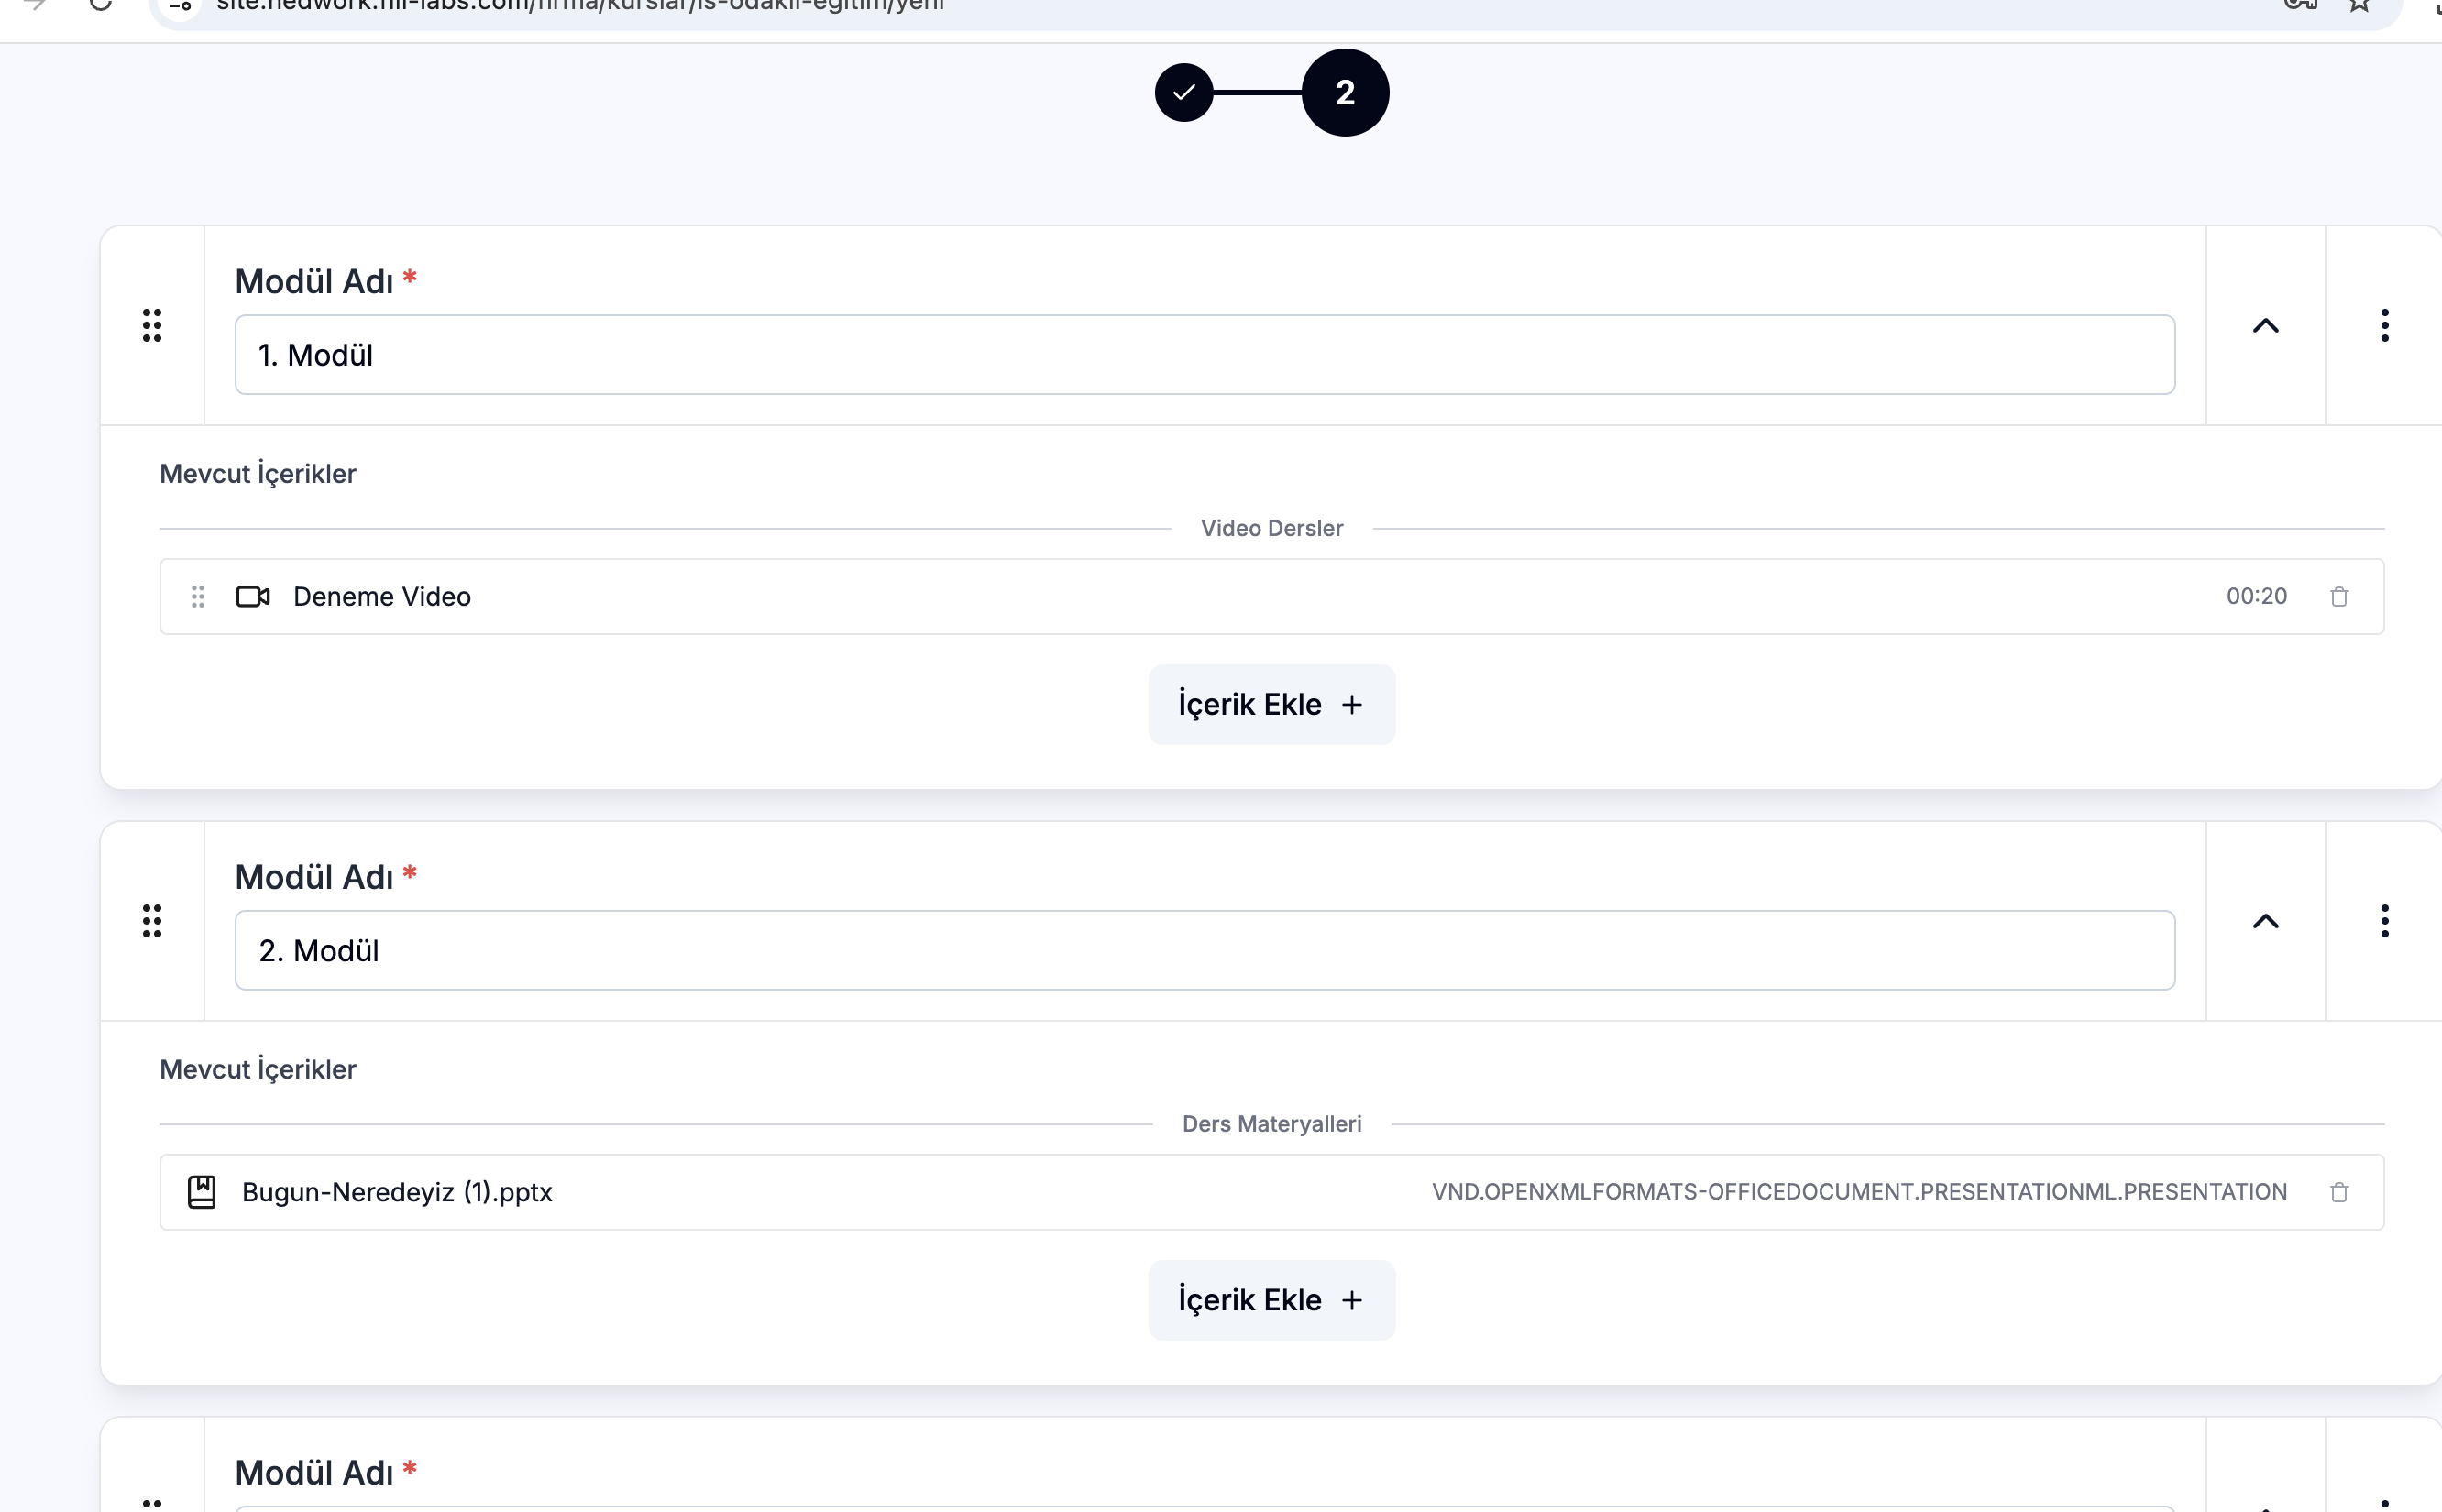
Task: Collapse the 1. Modül section
Action: click(x=2265, y=325)
